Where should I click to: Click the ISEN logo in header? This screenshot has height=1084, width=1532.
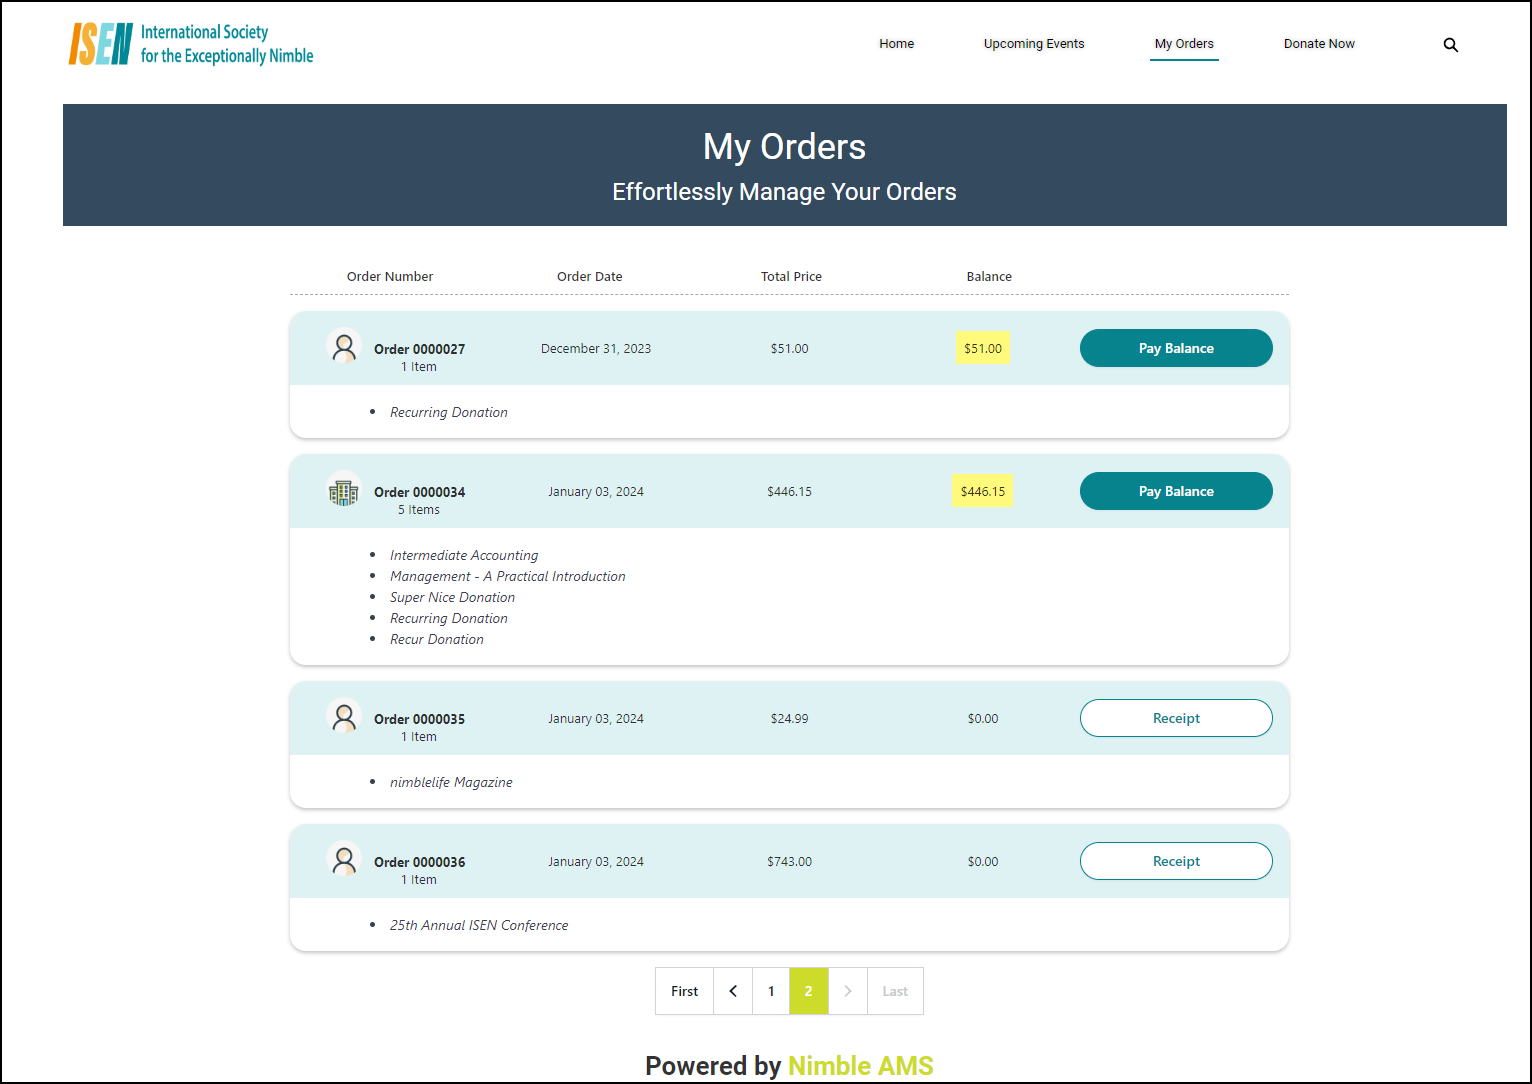[191, 44]
